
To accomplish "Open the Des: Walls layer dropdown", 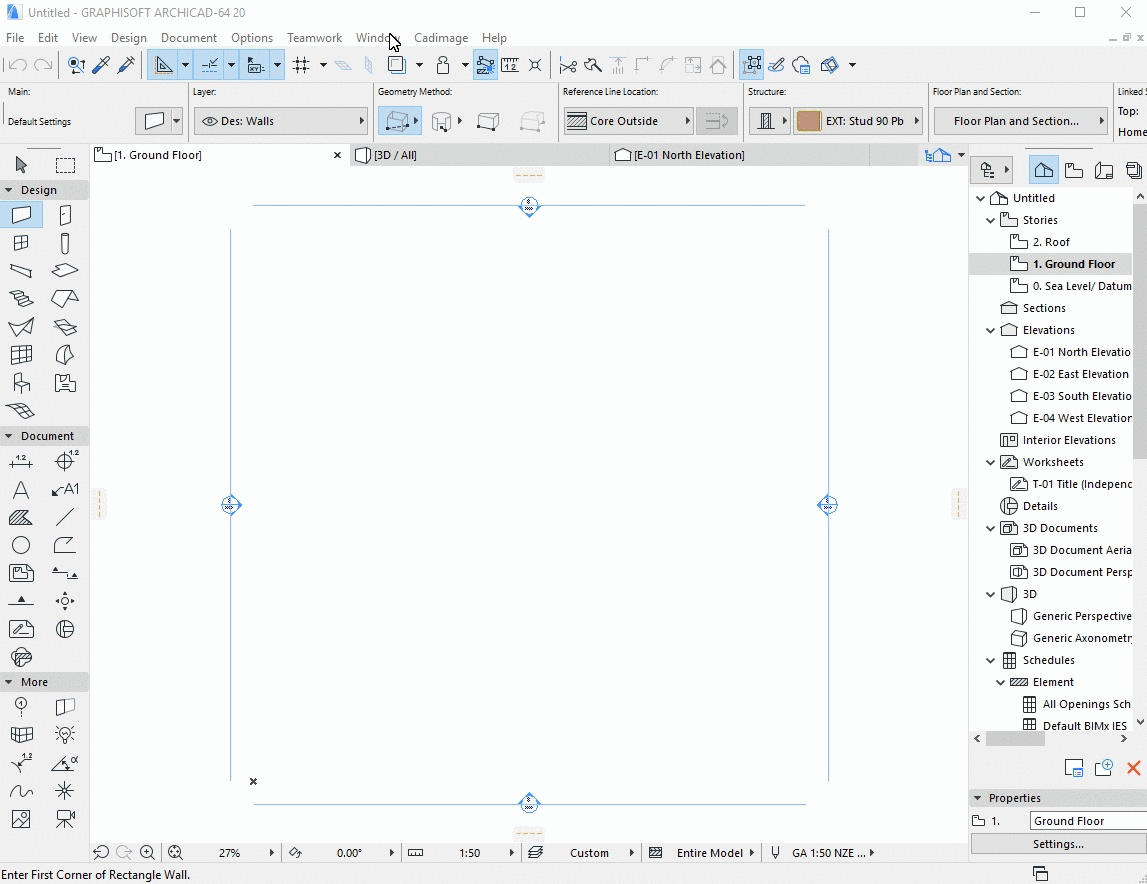I will pyautogui.click(x=280, y=120).
